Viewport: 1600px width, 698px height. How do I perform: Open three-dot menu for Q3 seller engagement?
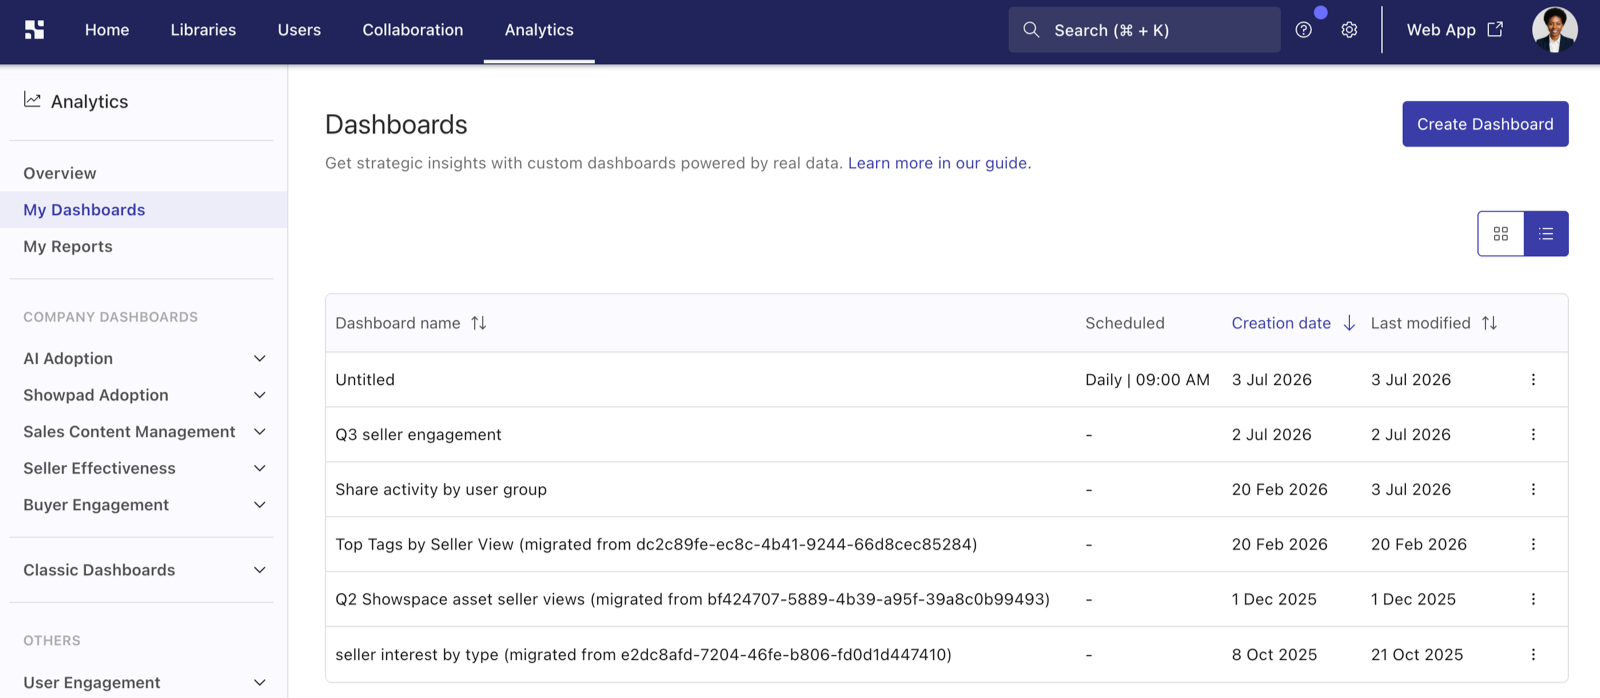coord(1533,435)
